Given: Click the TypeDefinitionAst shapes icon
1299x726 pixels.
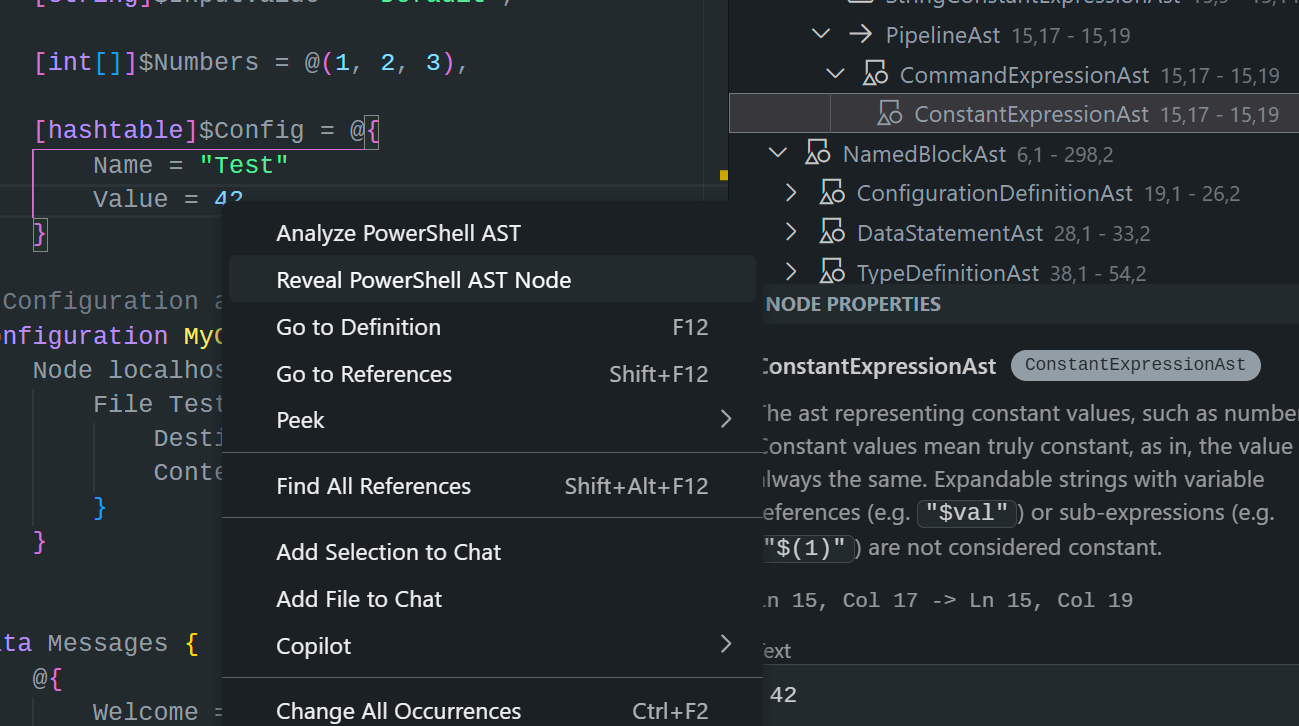Looking at the screenshot, I should point(832,272).
